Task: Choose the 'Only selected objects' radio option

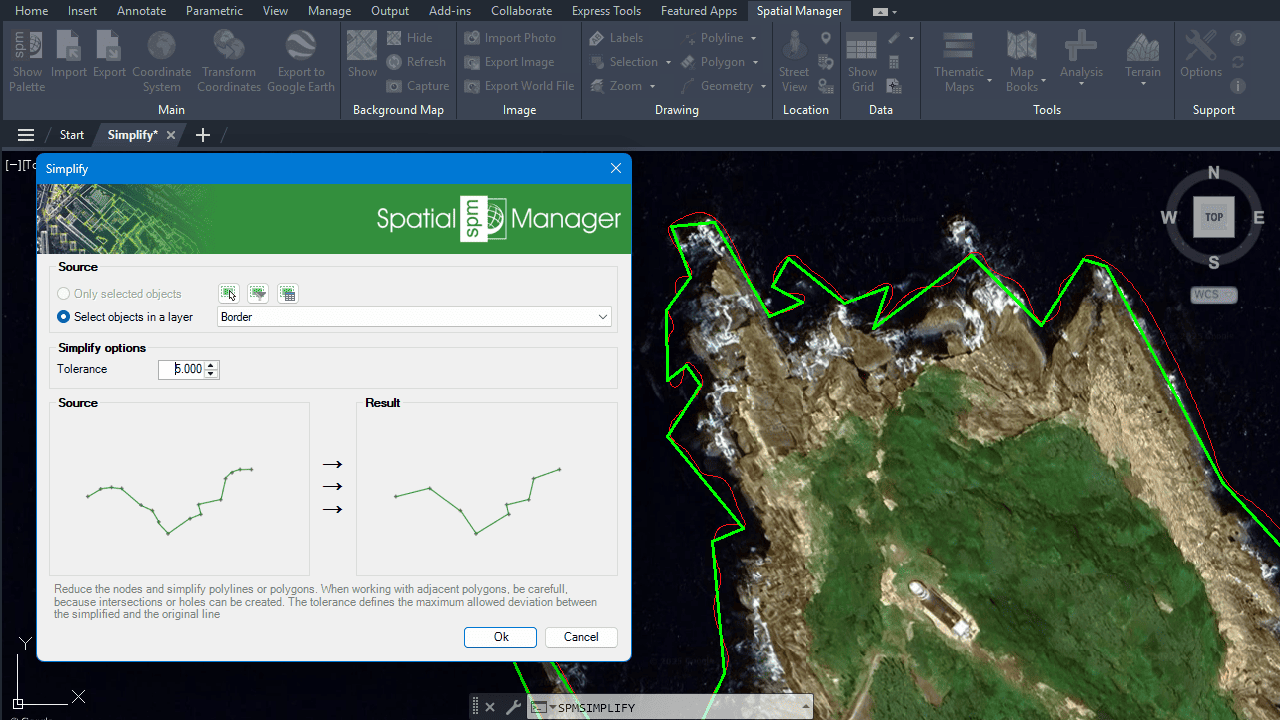Action: 65,294
